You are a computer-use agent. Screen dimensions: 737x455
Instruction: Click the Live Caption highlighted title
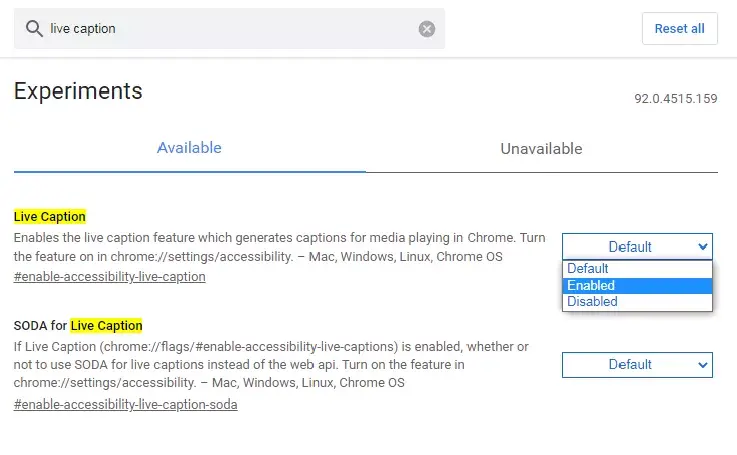[50, 216]
